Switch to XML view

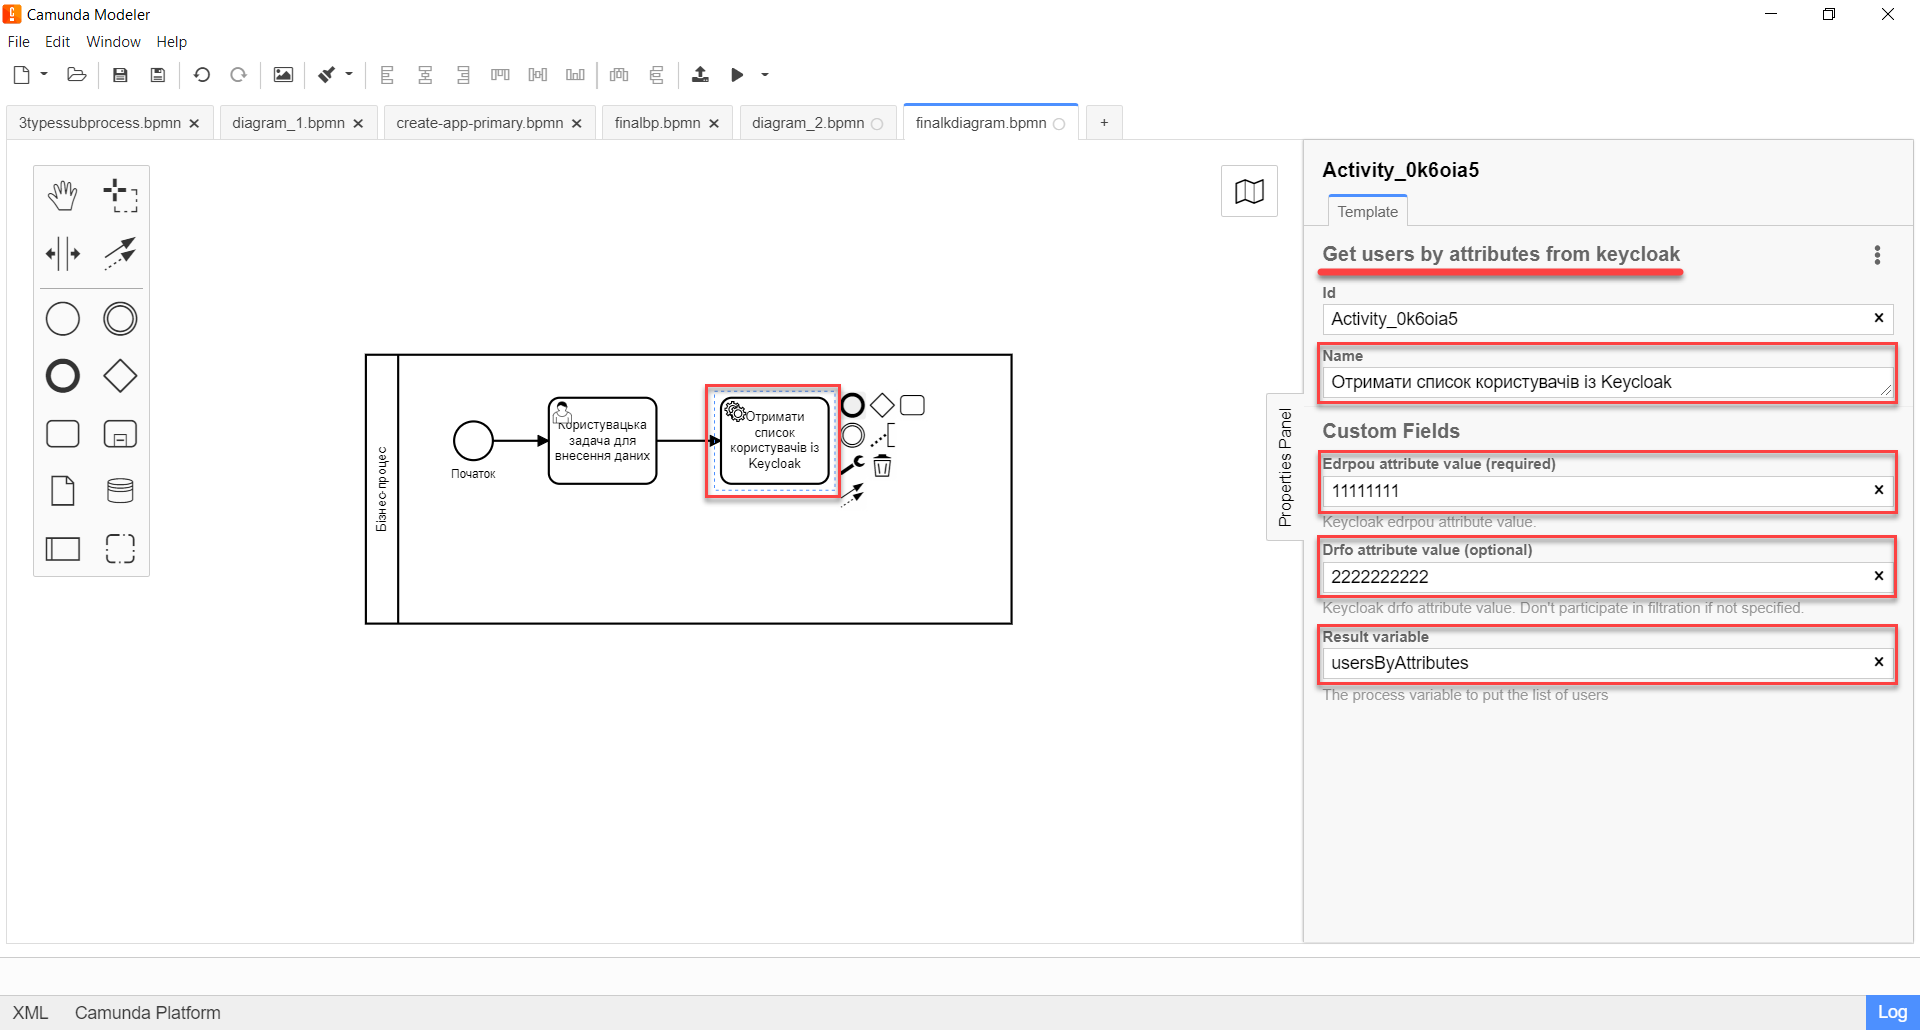coord(30,1013)
